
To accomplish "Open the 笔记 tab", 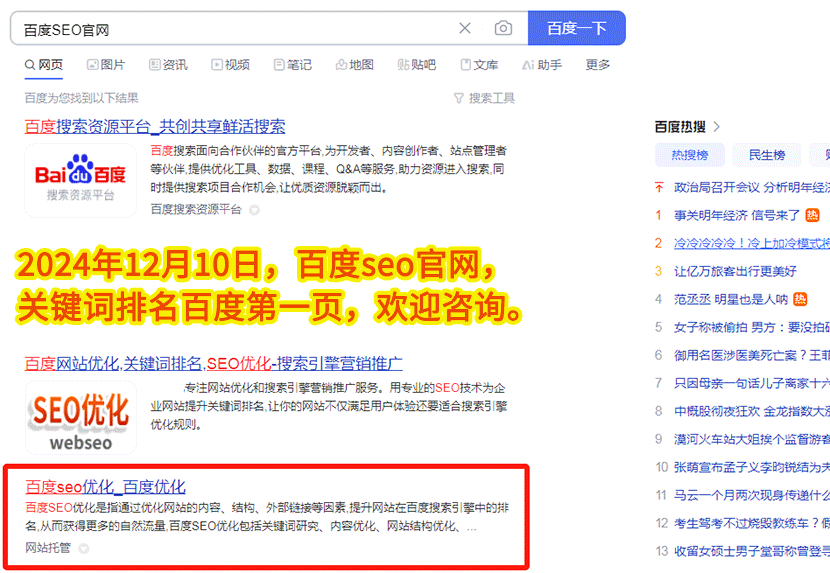I will [293, 65].
